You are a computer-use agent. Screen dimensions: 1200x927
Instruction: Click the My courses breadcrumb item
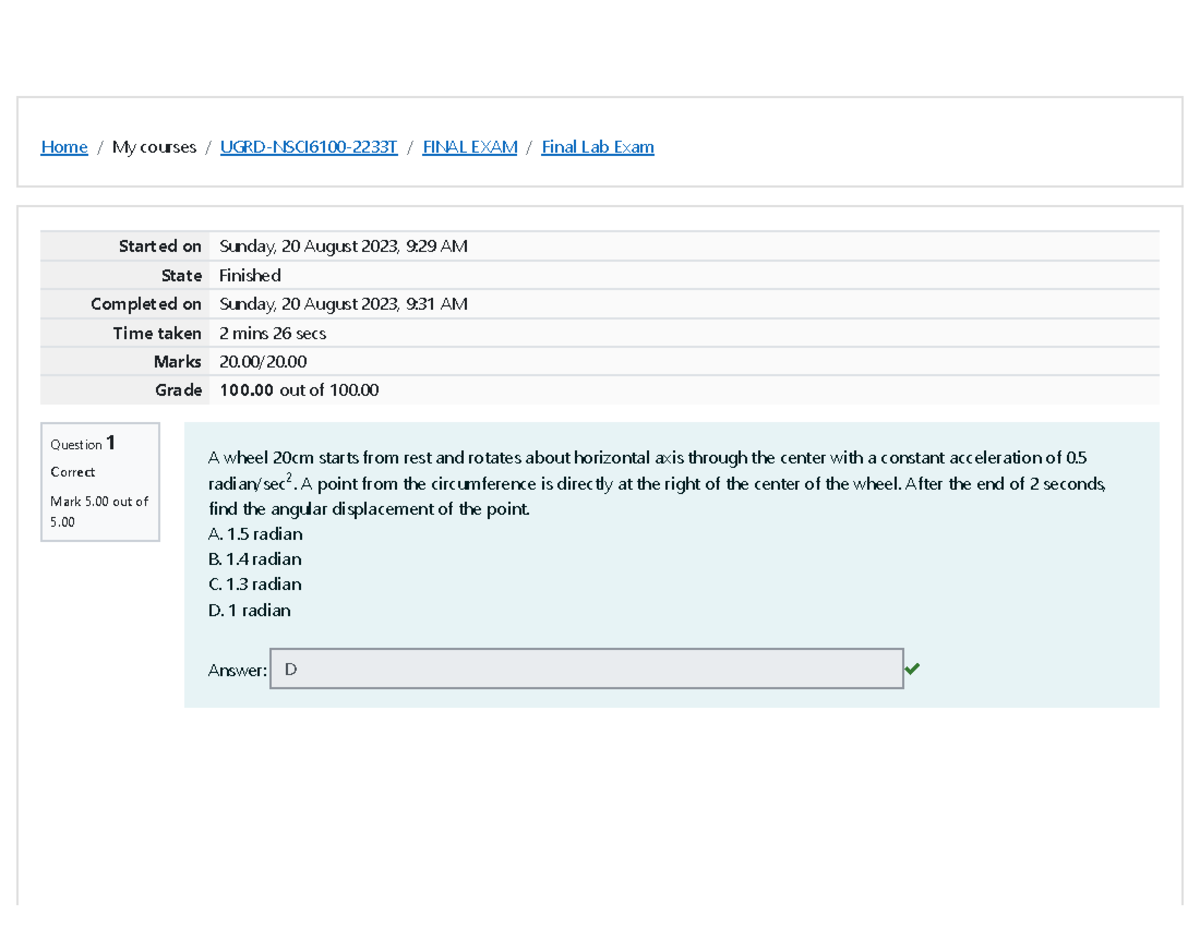[x=154, y=146]
